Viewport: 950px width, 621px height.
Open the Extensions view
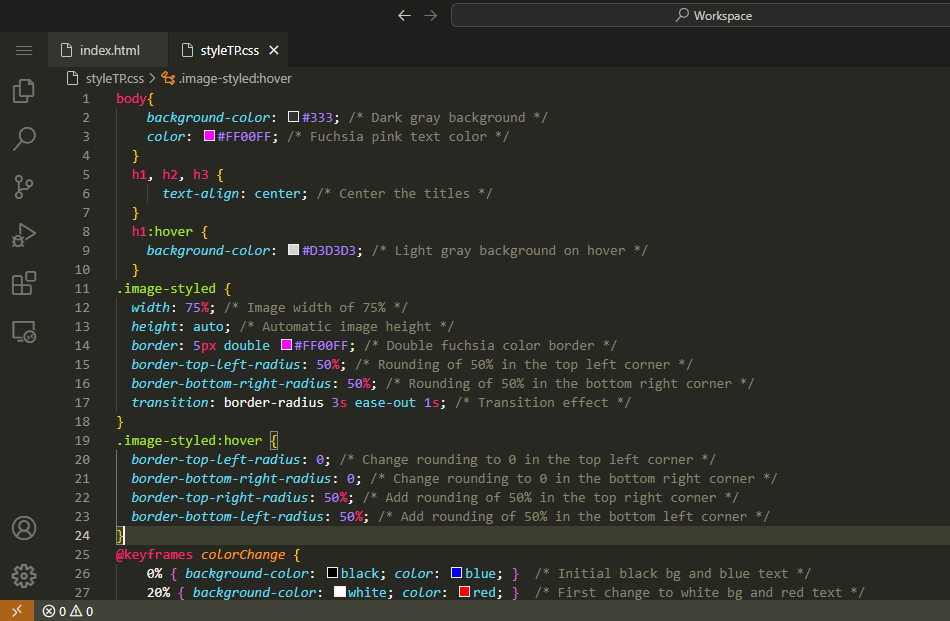coord(24,283)
